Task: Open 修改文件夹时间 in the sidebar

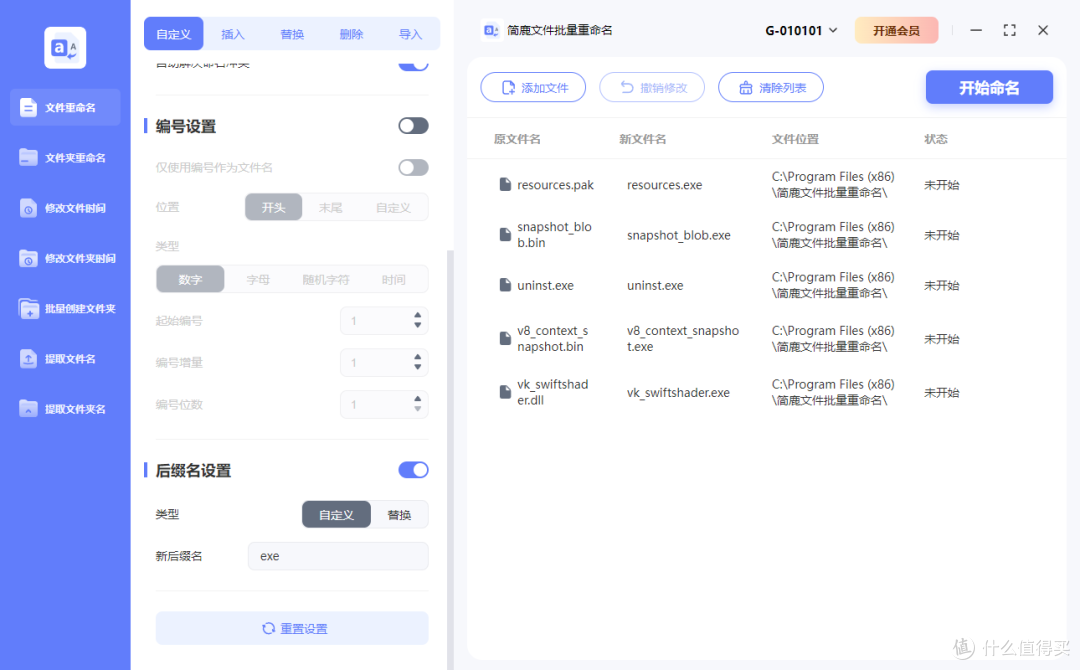Action: click(x=65, y=258)
